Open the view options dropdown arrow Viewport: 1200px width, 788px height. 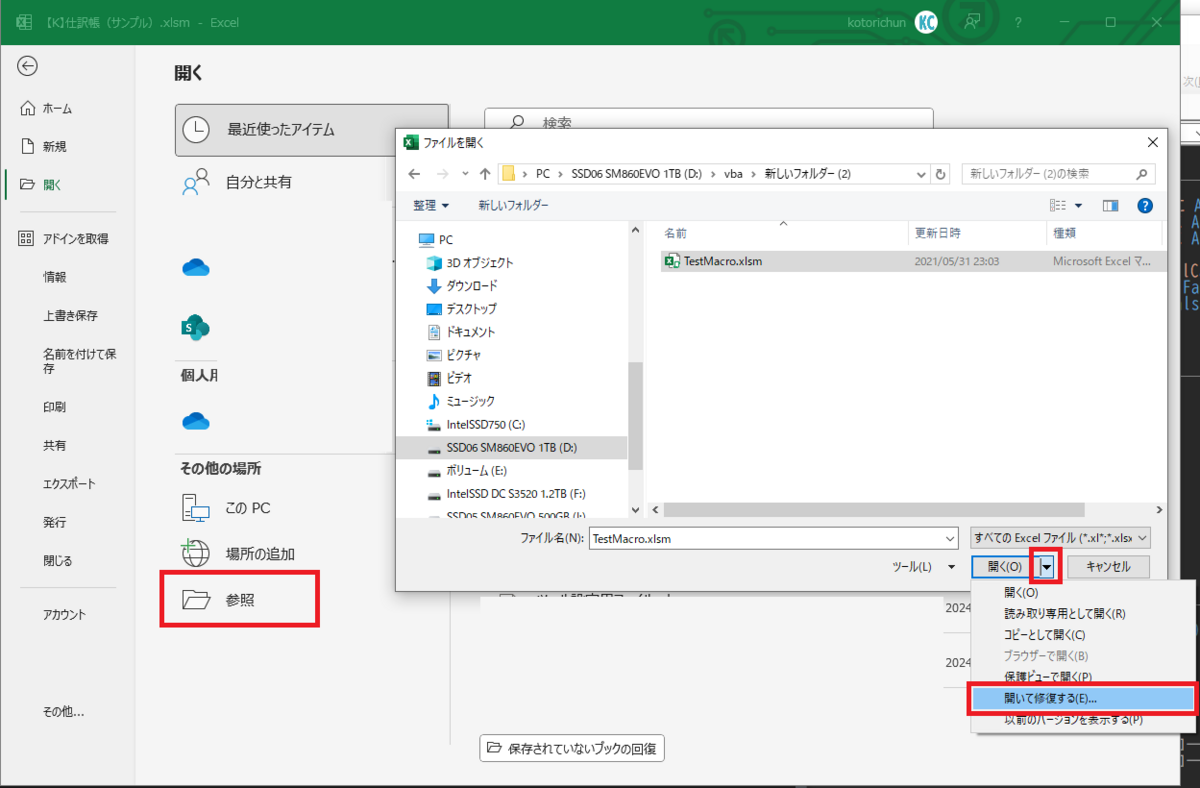1078,206
